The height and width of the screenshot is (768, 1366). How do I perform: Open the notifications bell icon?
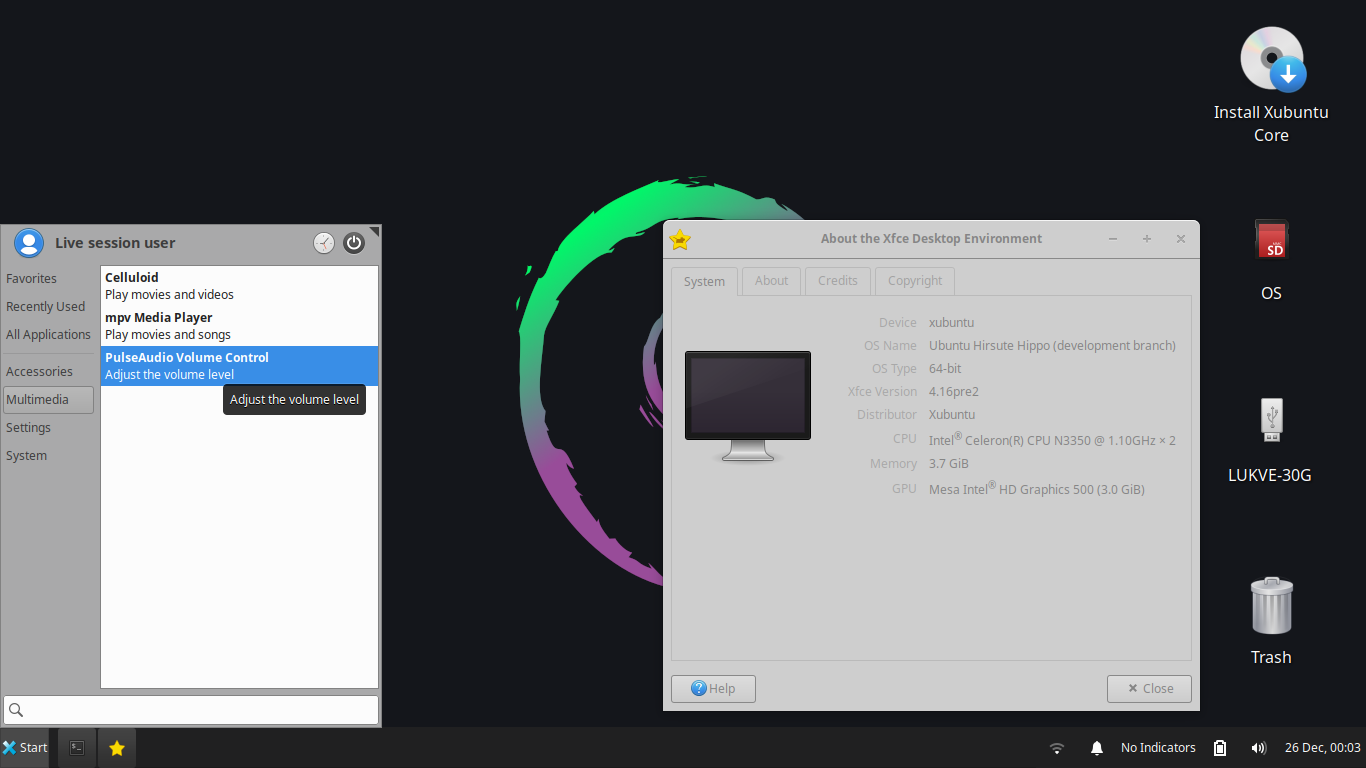(1097, 748)
